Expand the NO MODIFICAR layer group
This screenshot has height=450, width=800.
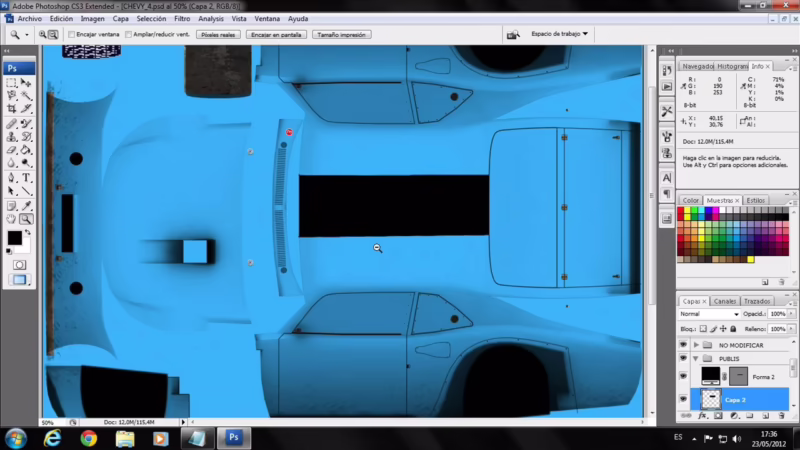[696, 344]
